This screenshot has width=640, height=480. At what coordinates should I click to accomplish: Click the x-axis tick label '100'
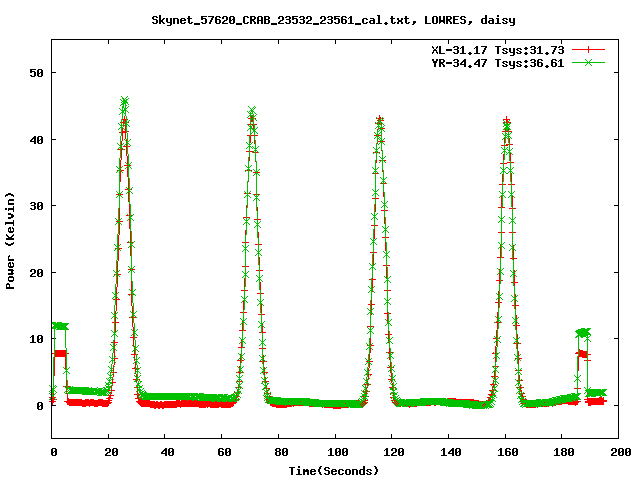338,452
